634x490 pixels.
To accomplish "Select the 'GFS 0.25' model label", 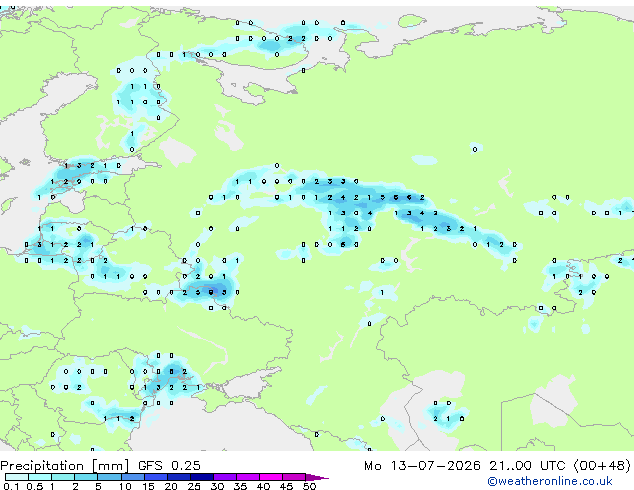I will pyautogui.click(x=169, y=466).
